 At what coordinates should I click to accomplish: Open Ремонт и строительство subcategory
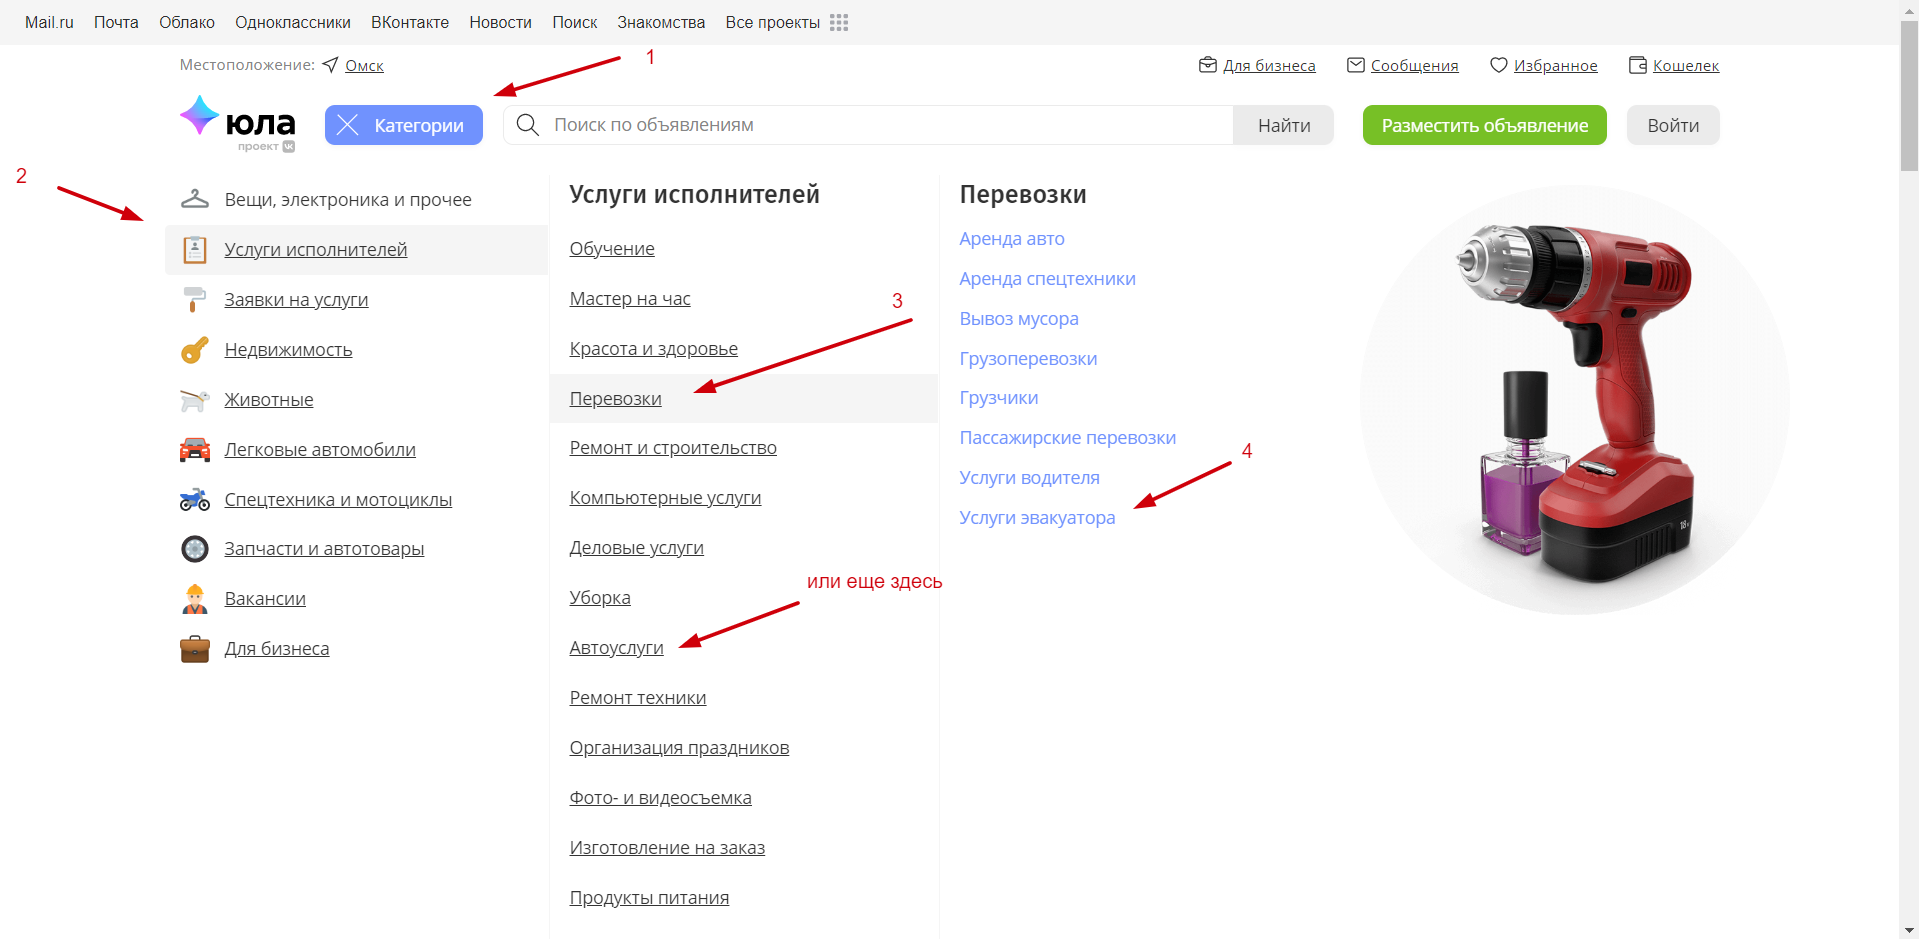(673, 448)
